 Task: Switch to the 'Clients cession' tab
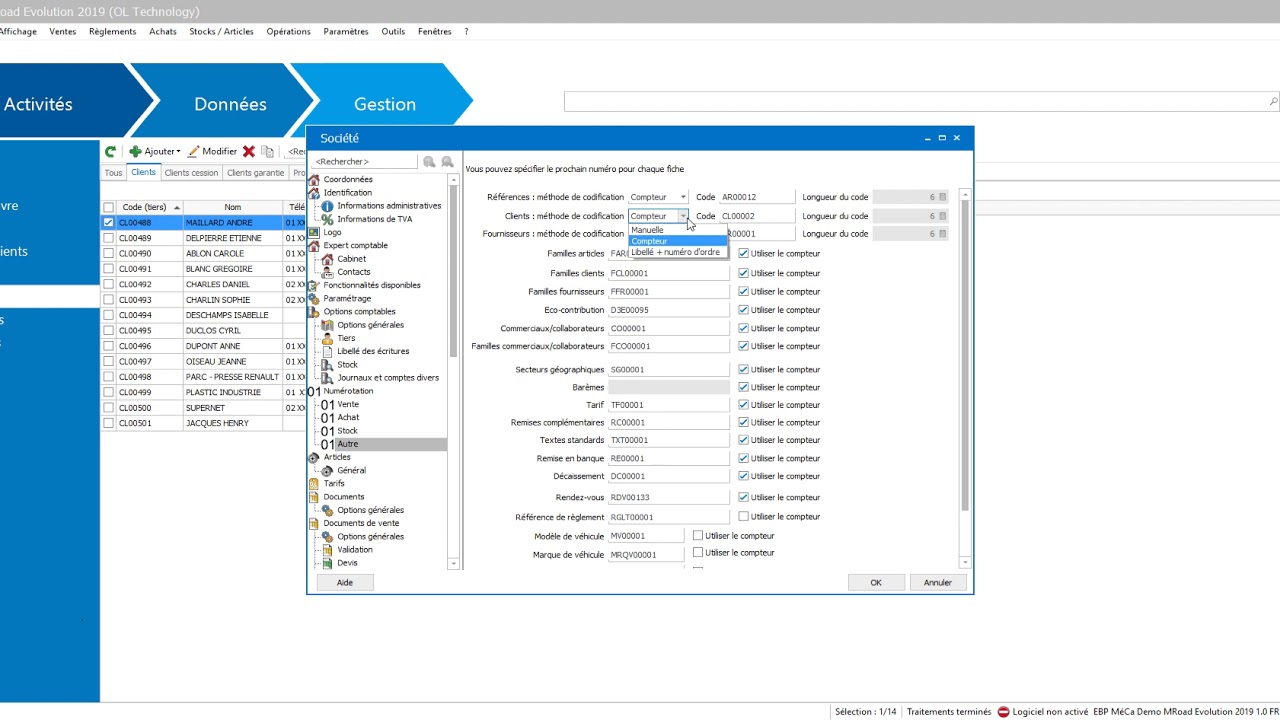click(x=191, y=173)
